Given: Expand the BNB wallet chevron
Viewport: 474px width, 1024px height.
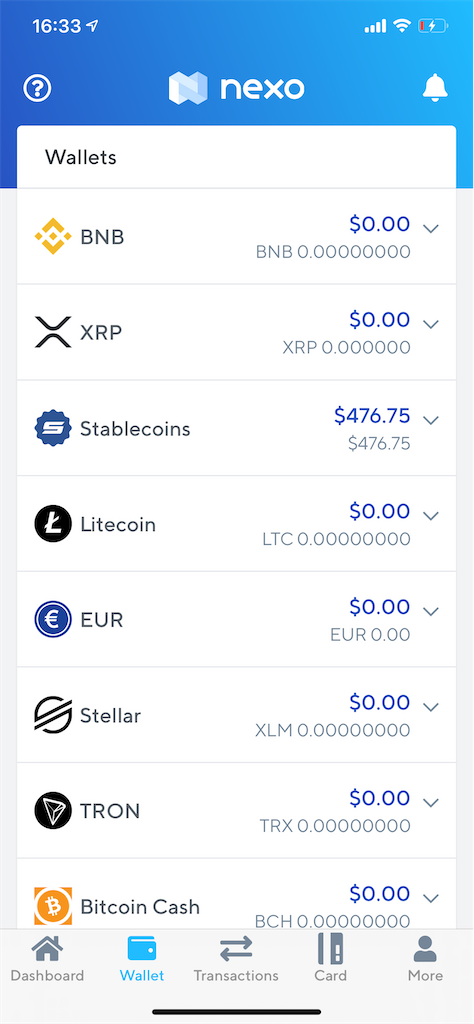Looking at the screenshot, I should (430, 229).
